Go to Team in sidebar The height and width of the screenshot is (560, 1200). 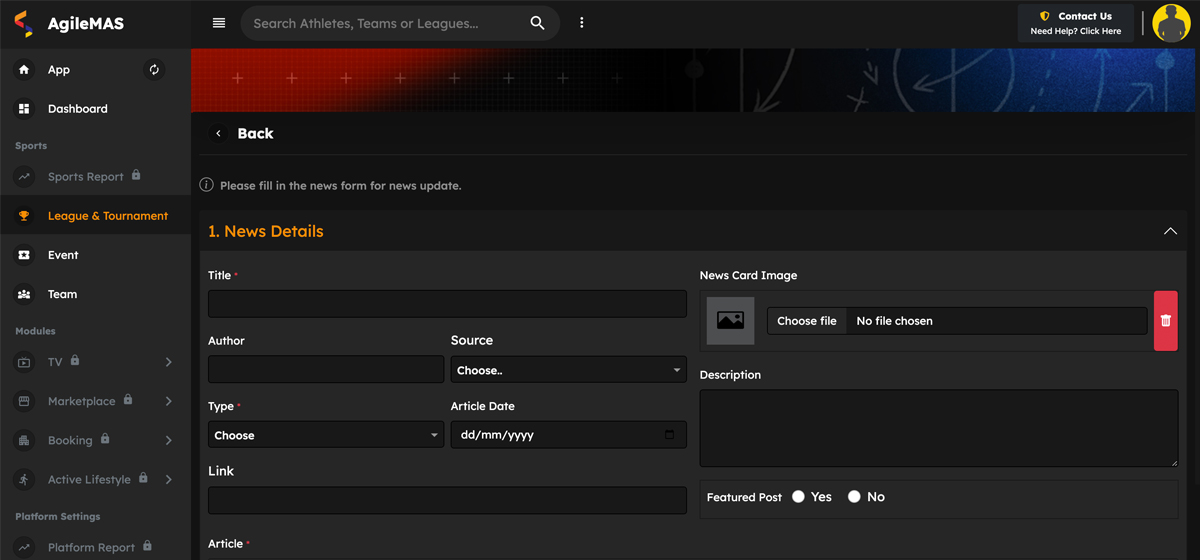[x=62, y=294]
